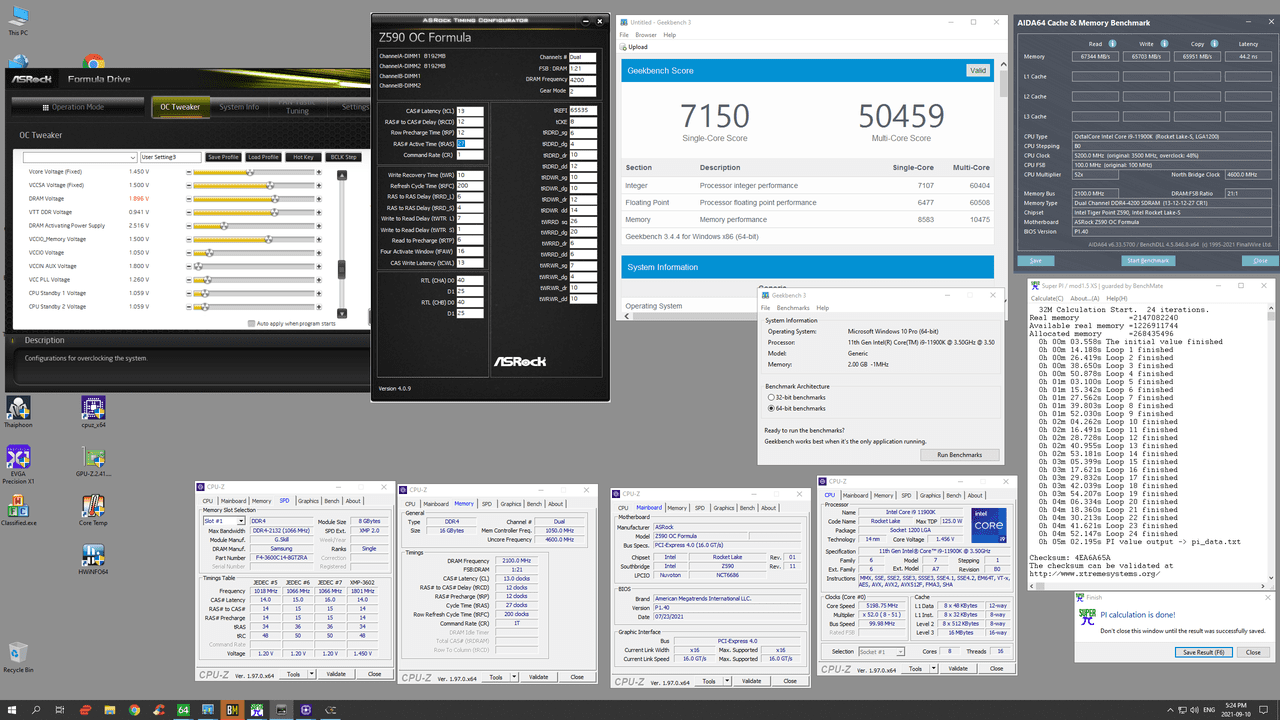Click User Setting3 profile name field
Viewport: 1280px width, 720px height.
170,157
